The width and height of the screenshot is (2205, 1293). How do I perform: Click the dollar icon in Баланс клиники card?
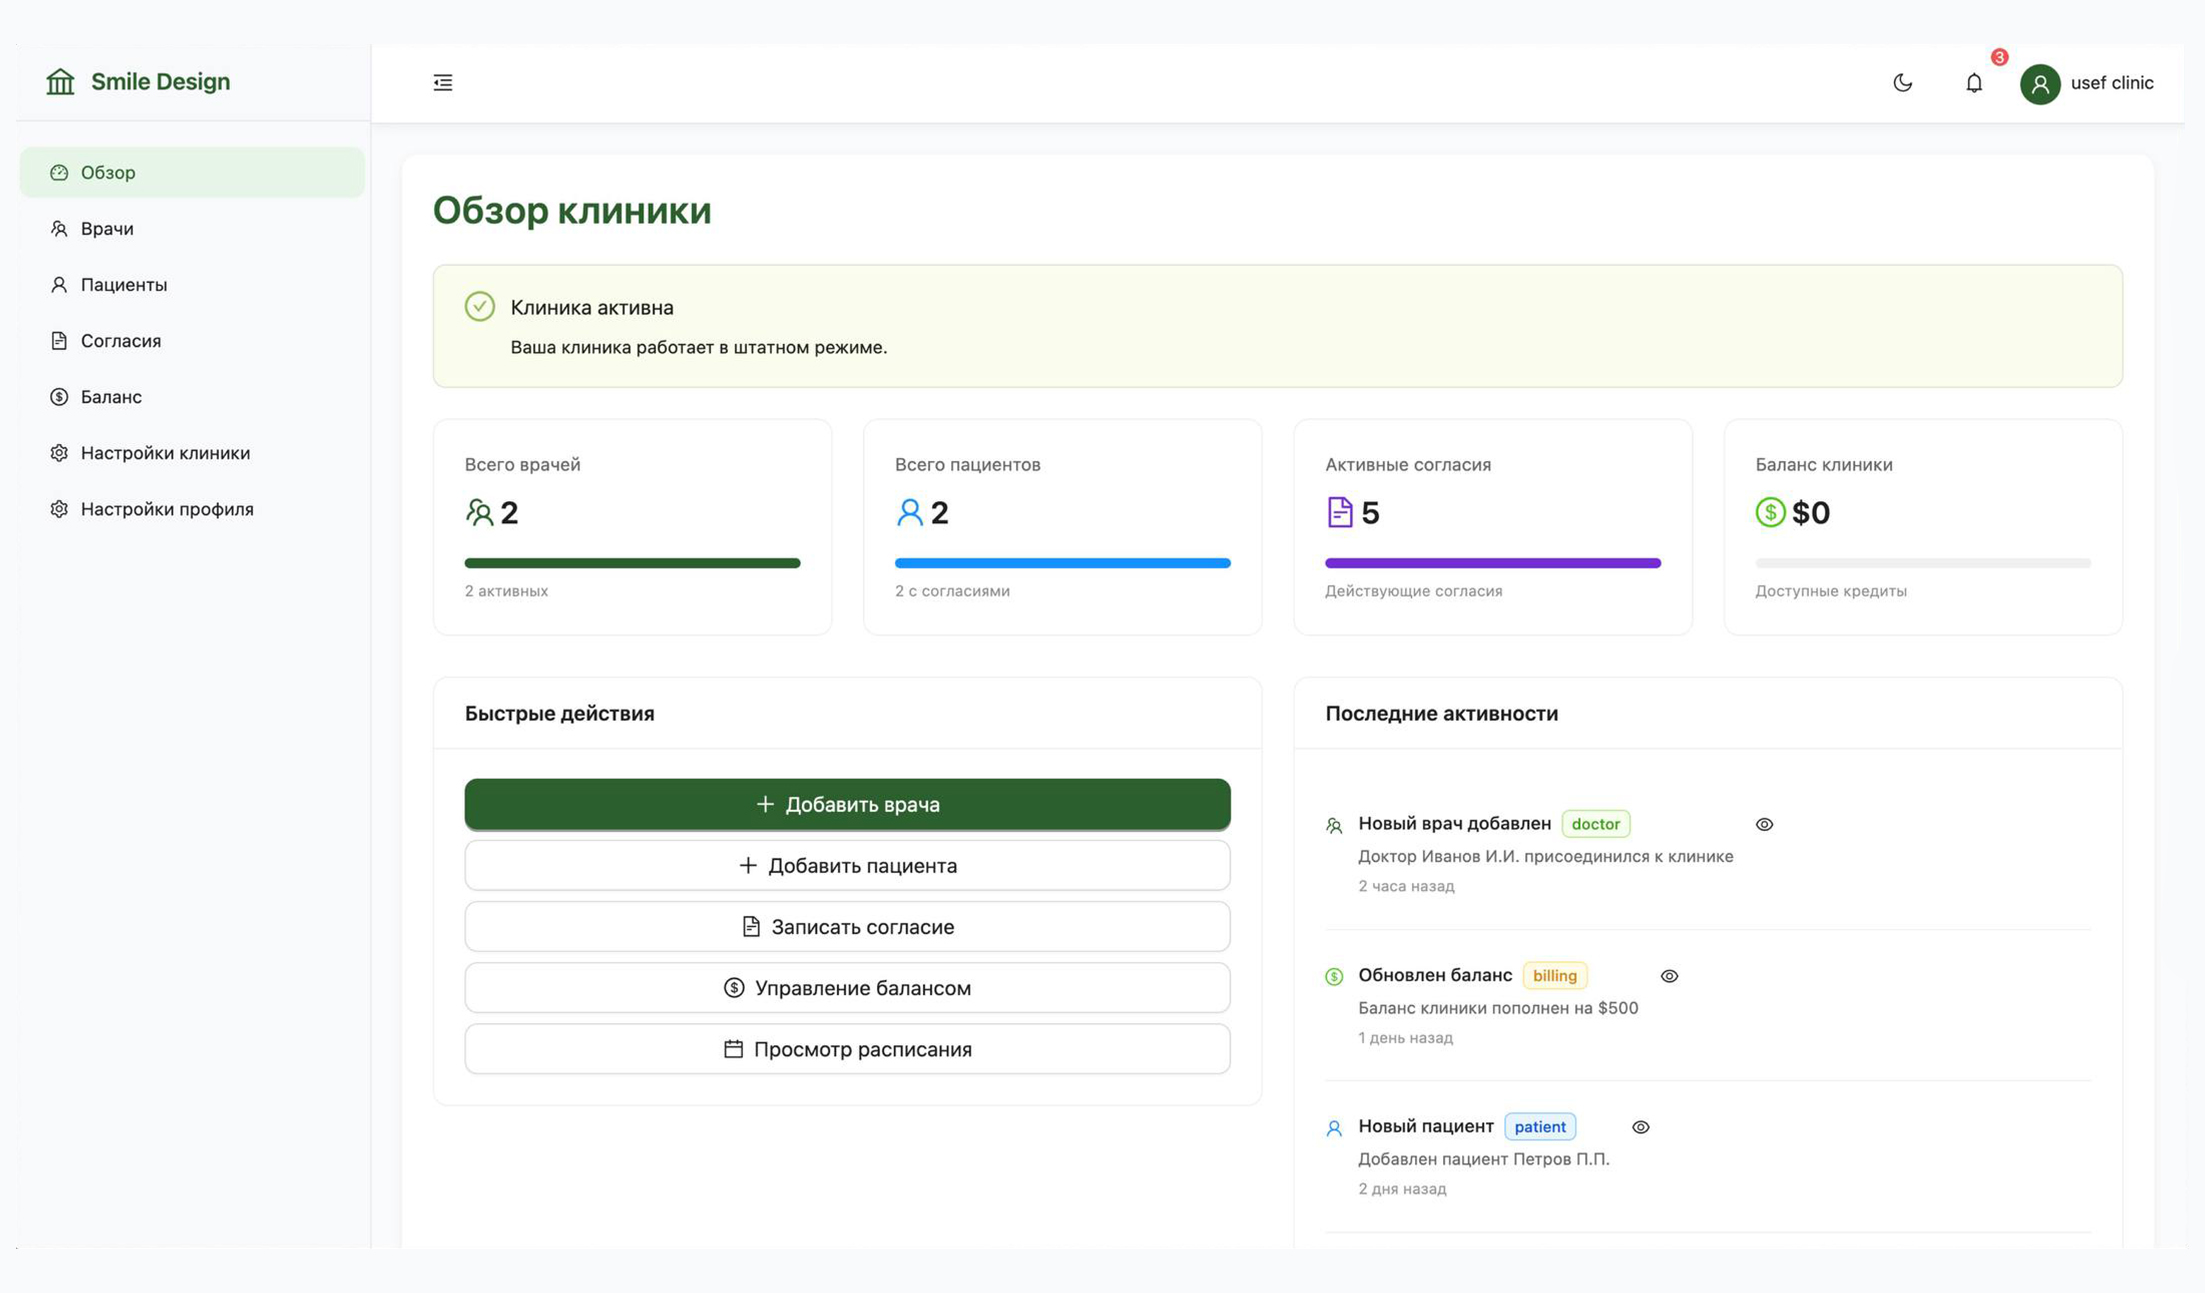pos(1770,512)
